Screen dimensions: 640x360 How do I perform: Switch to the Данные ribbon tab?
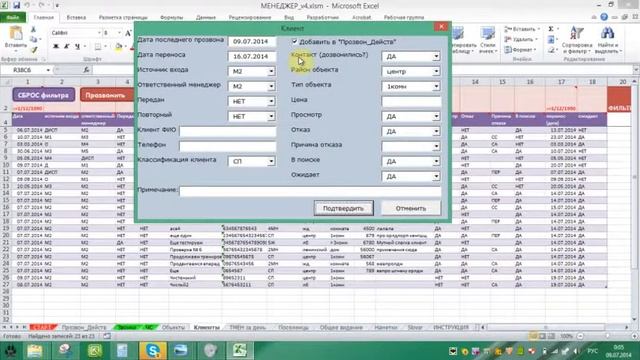click(205, 18)
